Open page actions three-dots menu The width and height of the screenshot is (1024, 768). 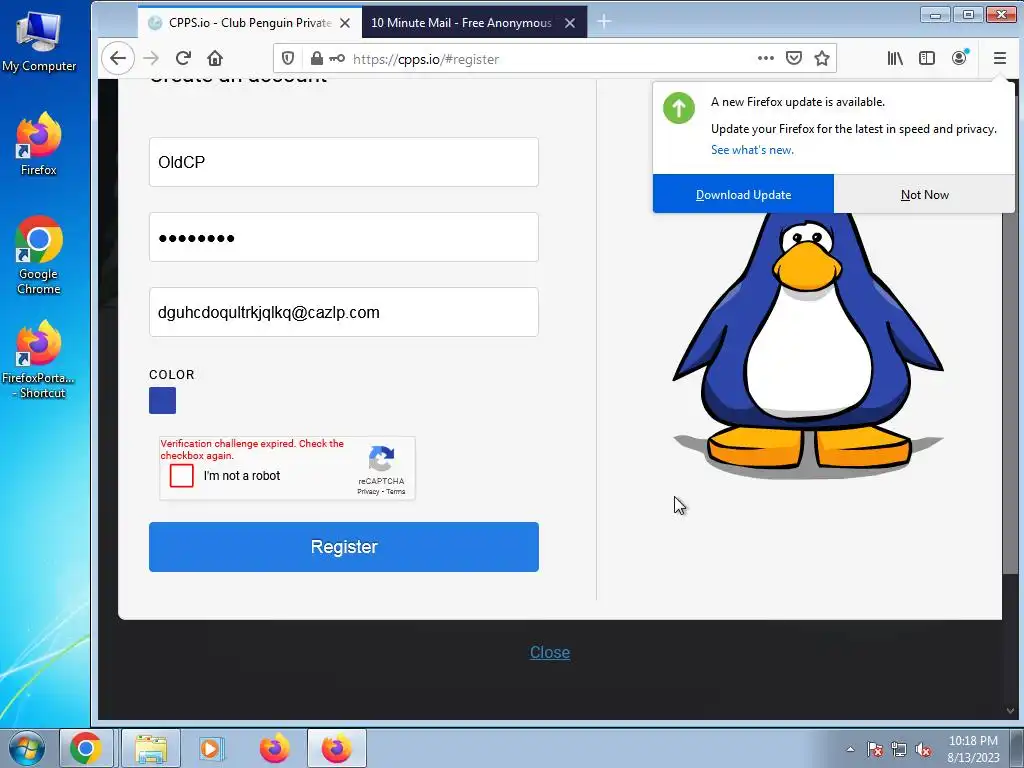click(x=766, y=58)
